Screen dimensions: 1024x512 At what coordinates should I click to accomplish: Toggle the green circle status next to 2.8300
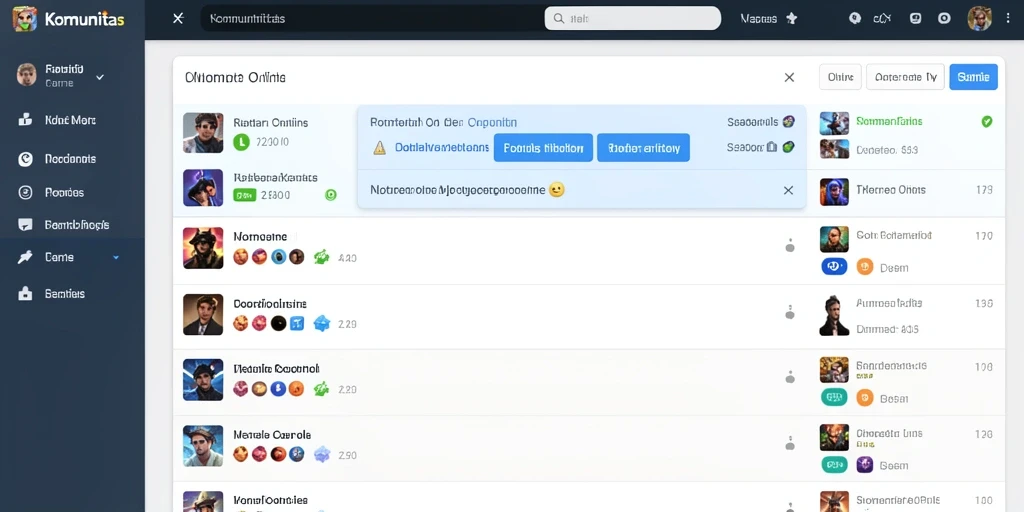(330, 195)
